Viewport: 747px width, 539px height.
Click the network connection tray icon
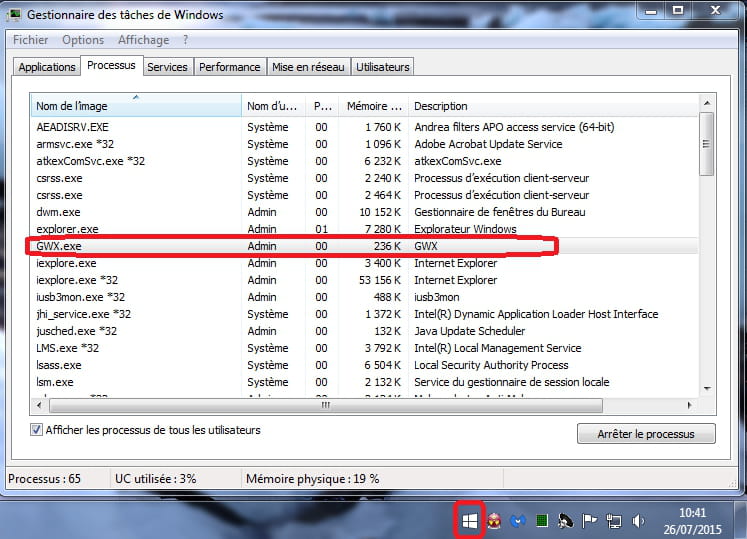point(614,521)
